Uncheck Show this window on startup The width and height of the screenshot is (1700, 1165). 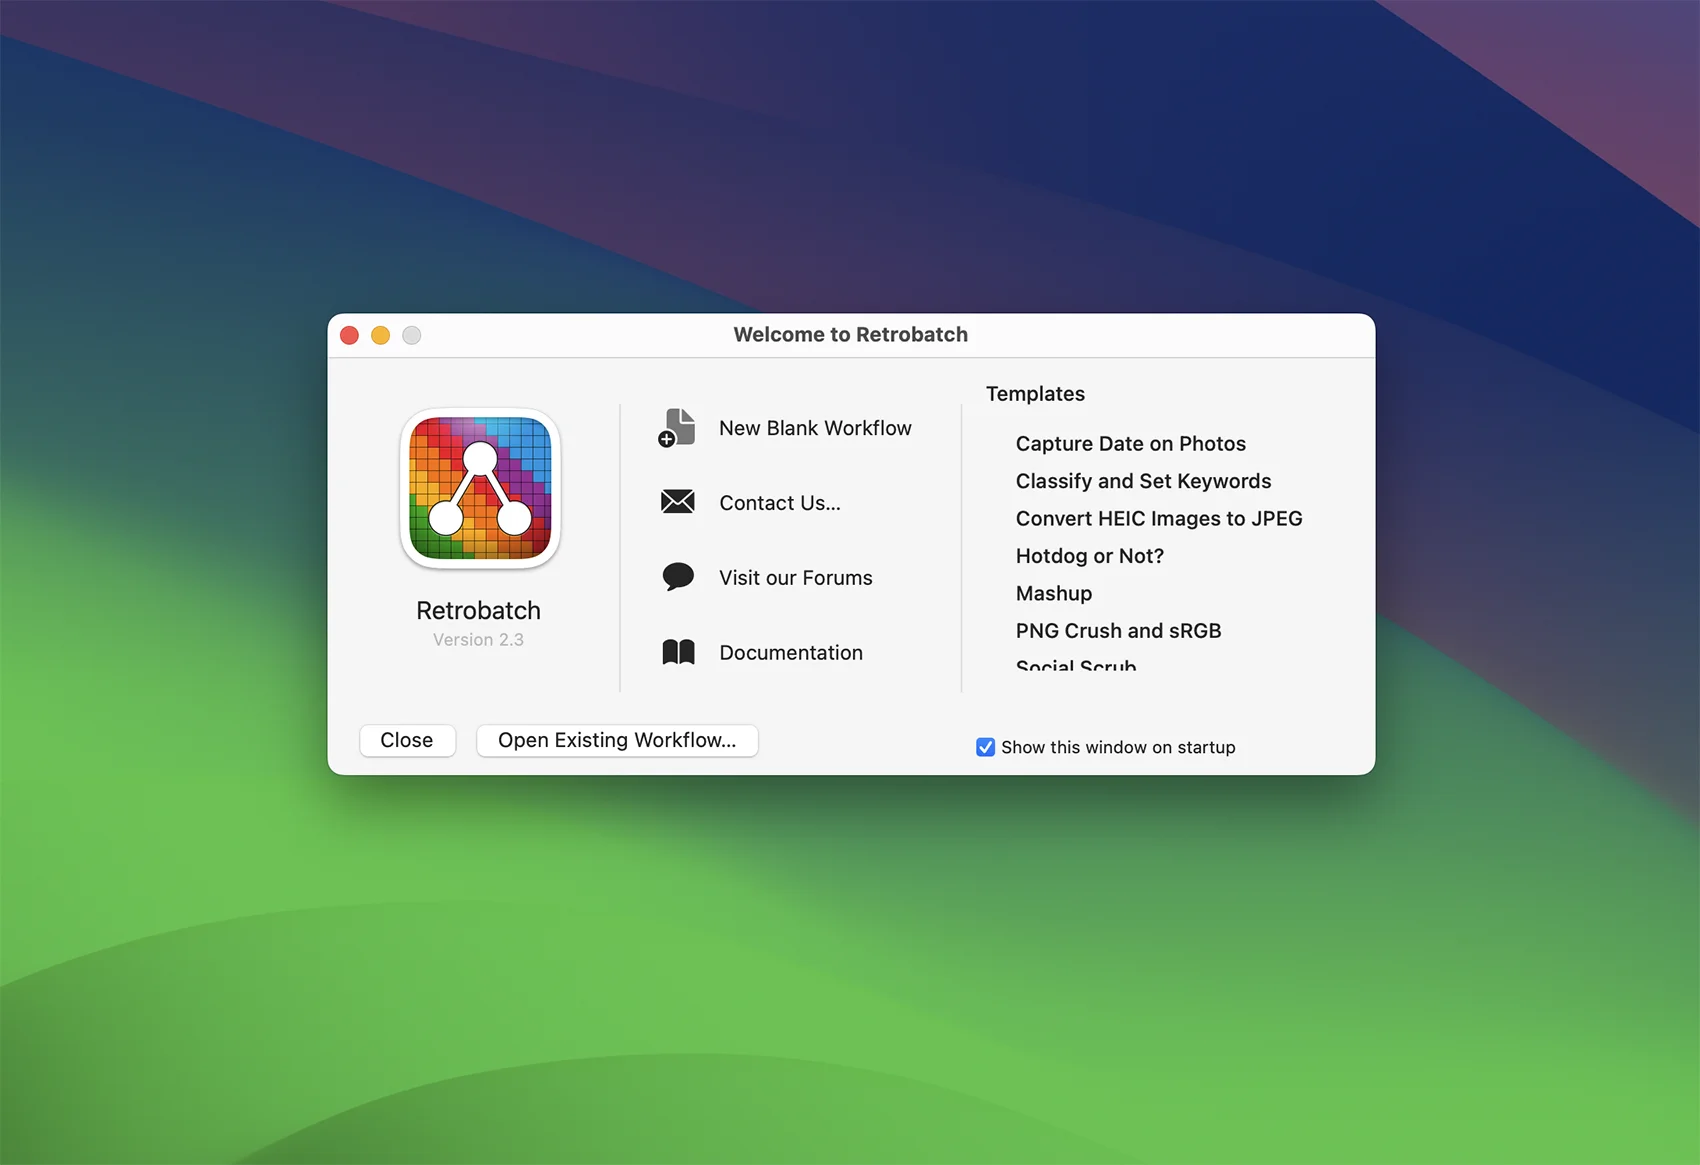click(x=985, y=747)
